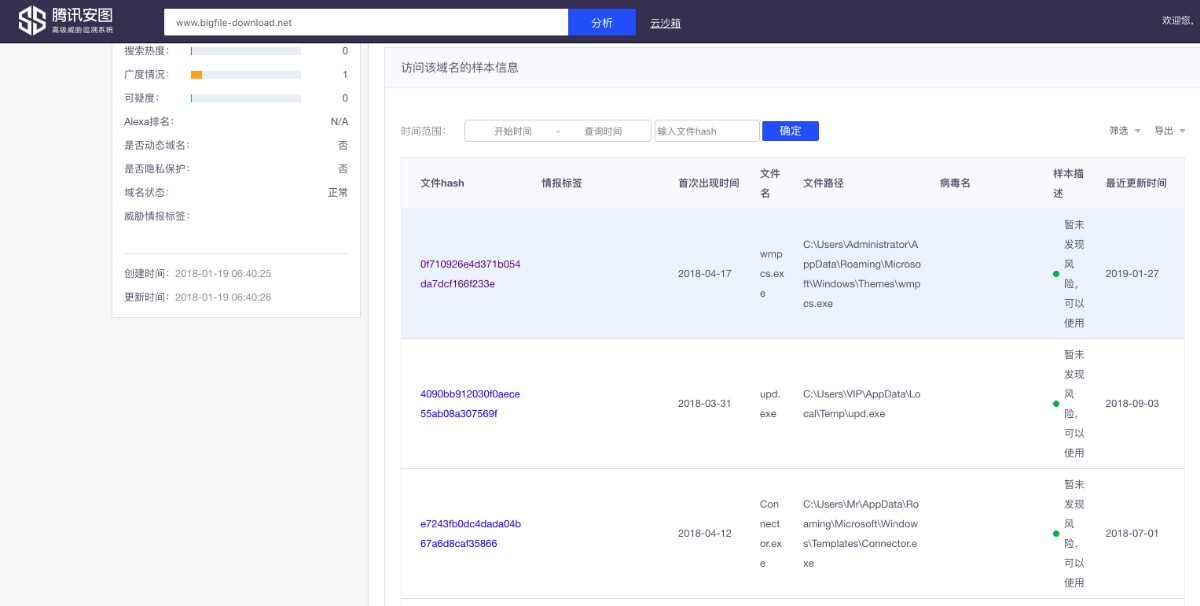Open hash 0f710926e4d371b054da7dcf166f233e link
Viewport: 1200px width, 606px height.
coord(470,274)
